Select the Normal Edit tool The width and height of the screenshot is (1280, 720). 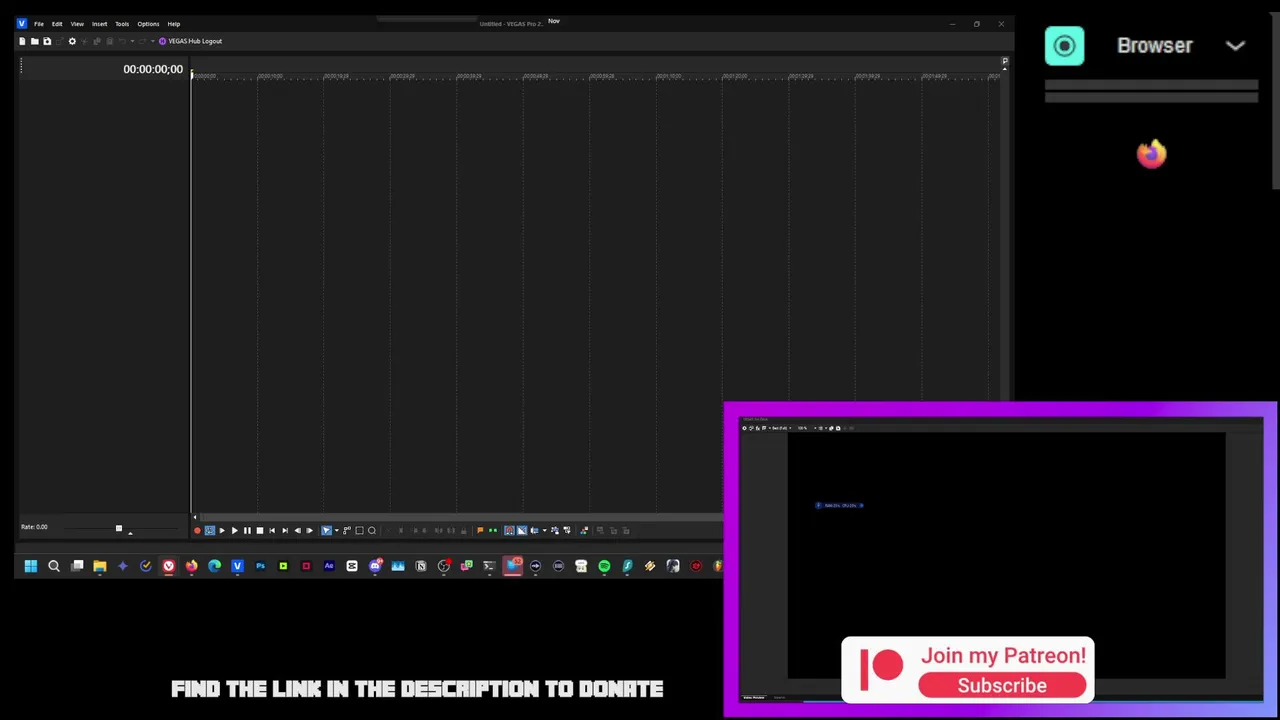click(326, 530)
